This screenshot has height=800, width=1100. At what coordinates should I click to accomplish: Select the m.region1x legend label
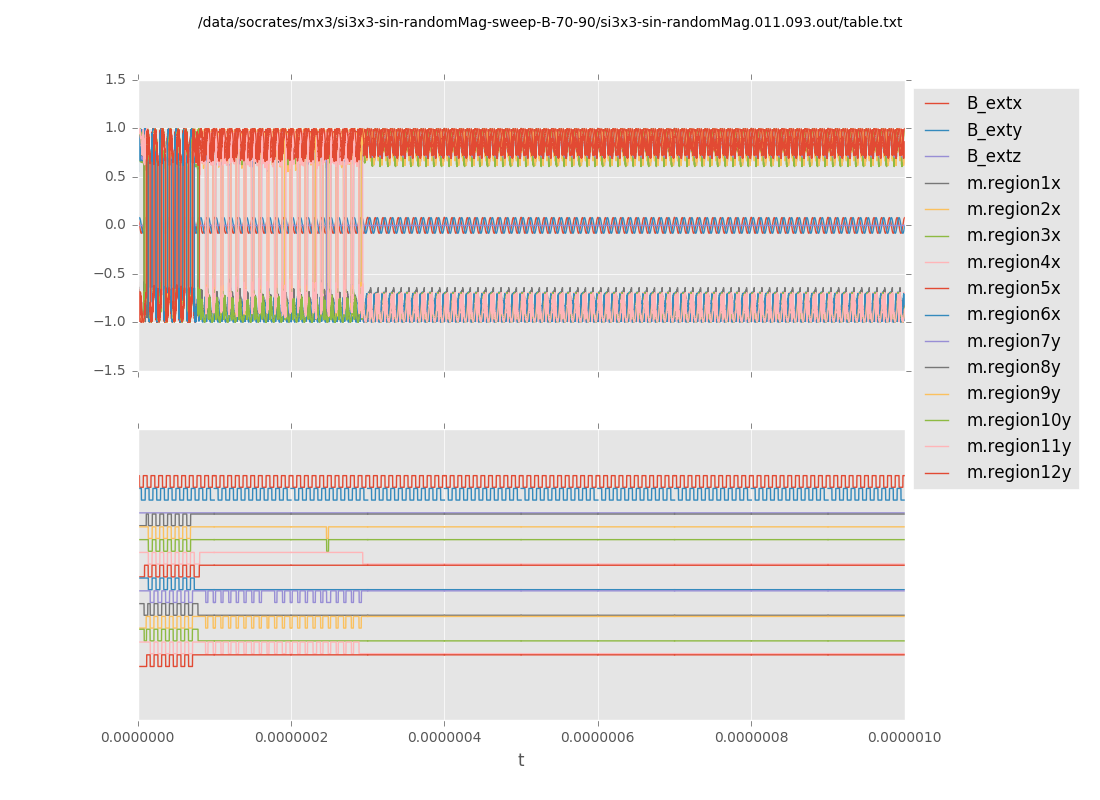(1013, 183)
